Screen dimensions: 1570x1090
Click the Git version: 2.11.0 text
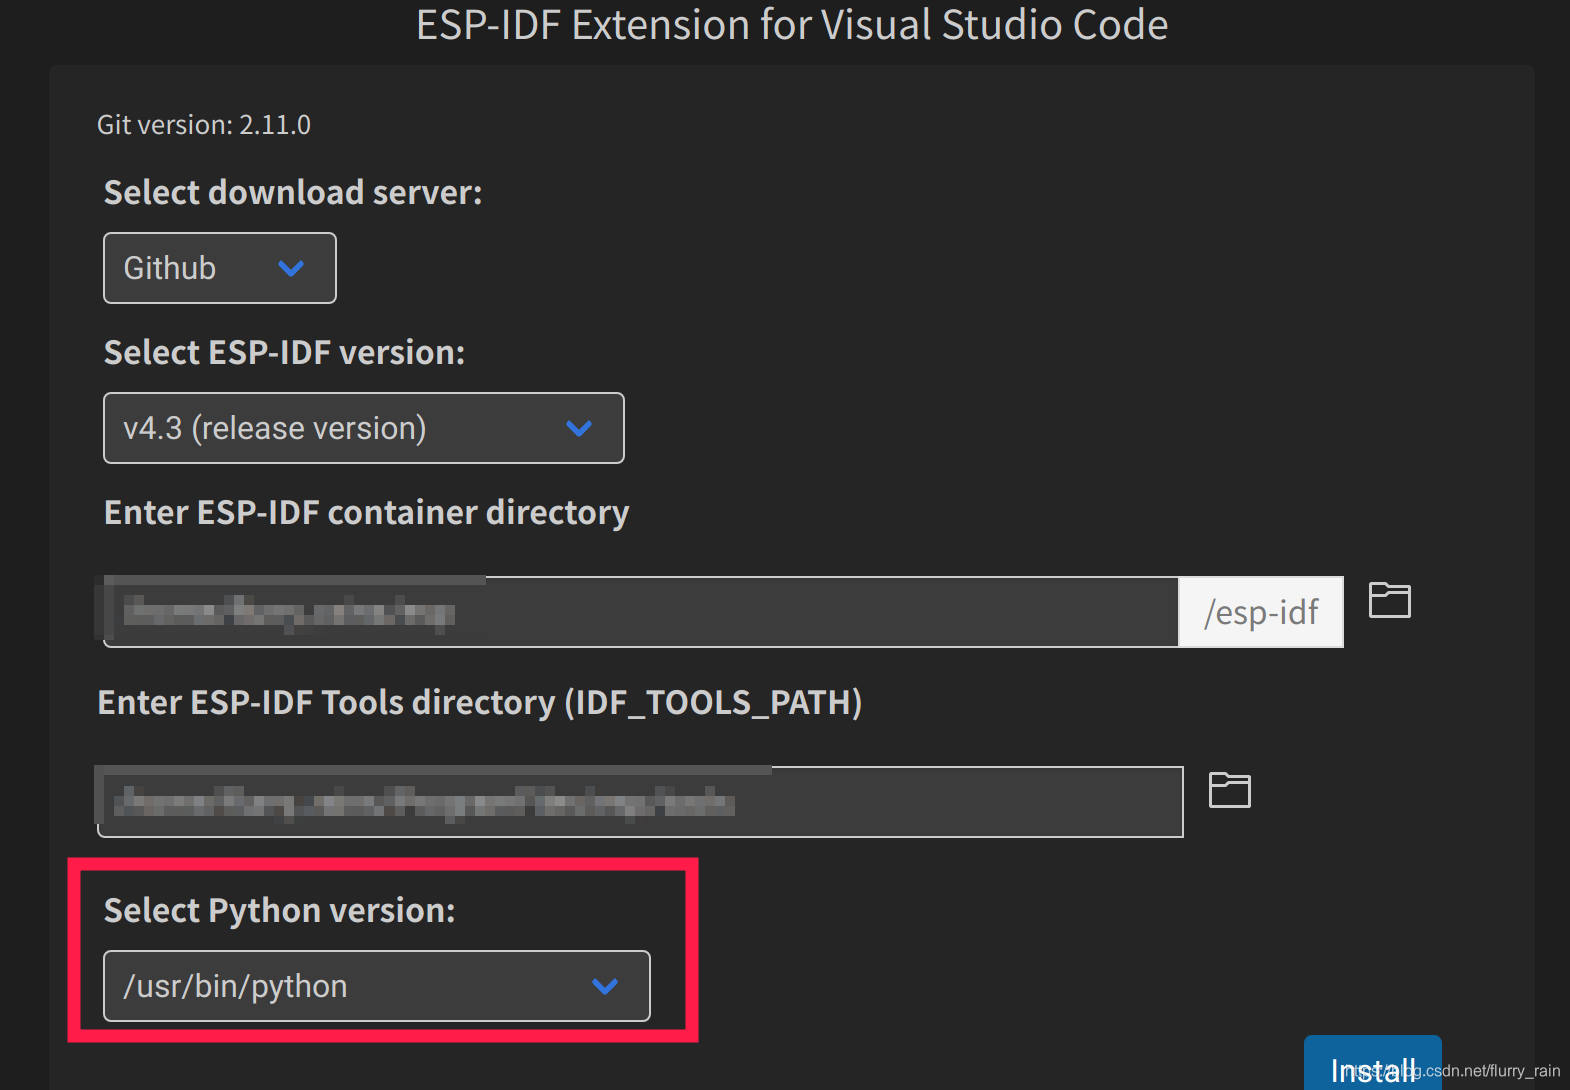pyautogui.click(x=204, y=125)
